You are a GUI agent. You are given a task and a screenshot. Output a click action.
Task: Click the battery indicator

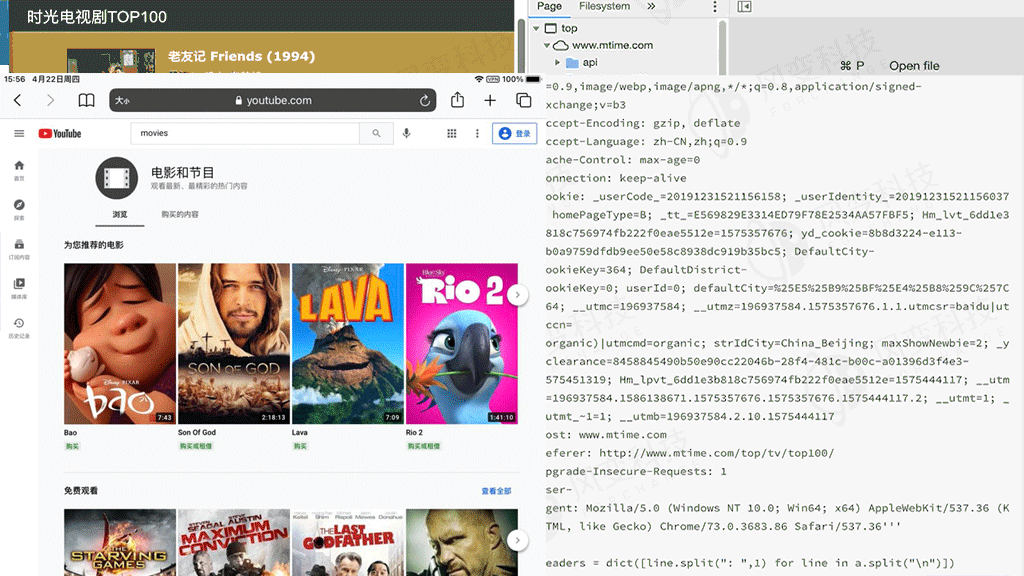[534, 79]
